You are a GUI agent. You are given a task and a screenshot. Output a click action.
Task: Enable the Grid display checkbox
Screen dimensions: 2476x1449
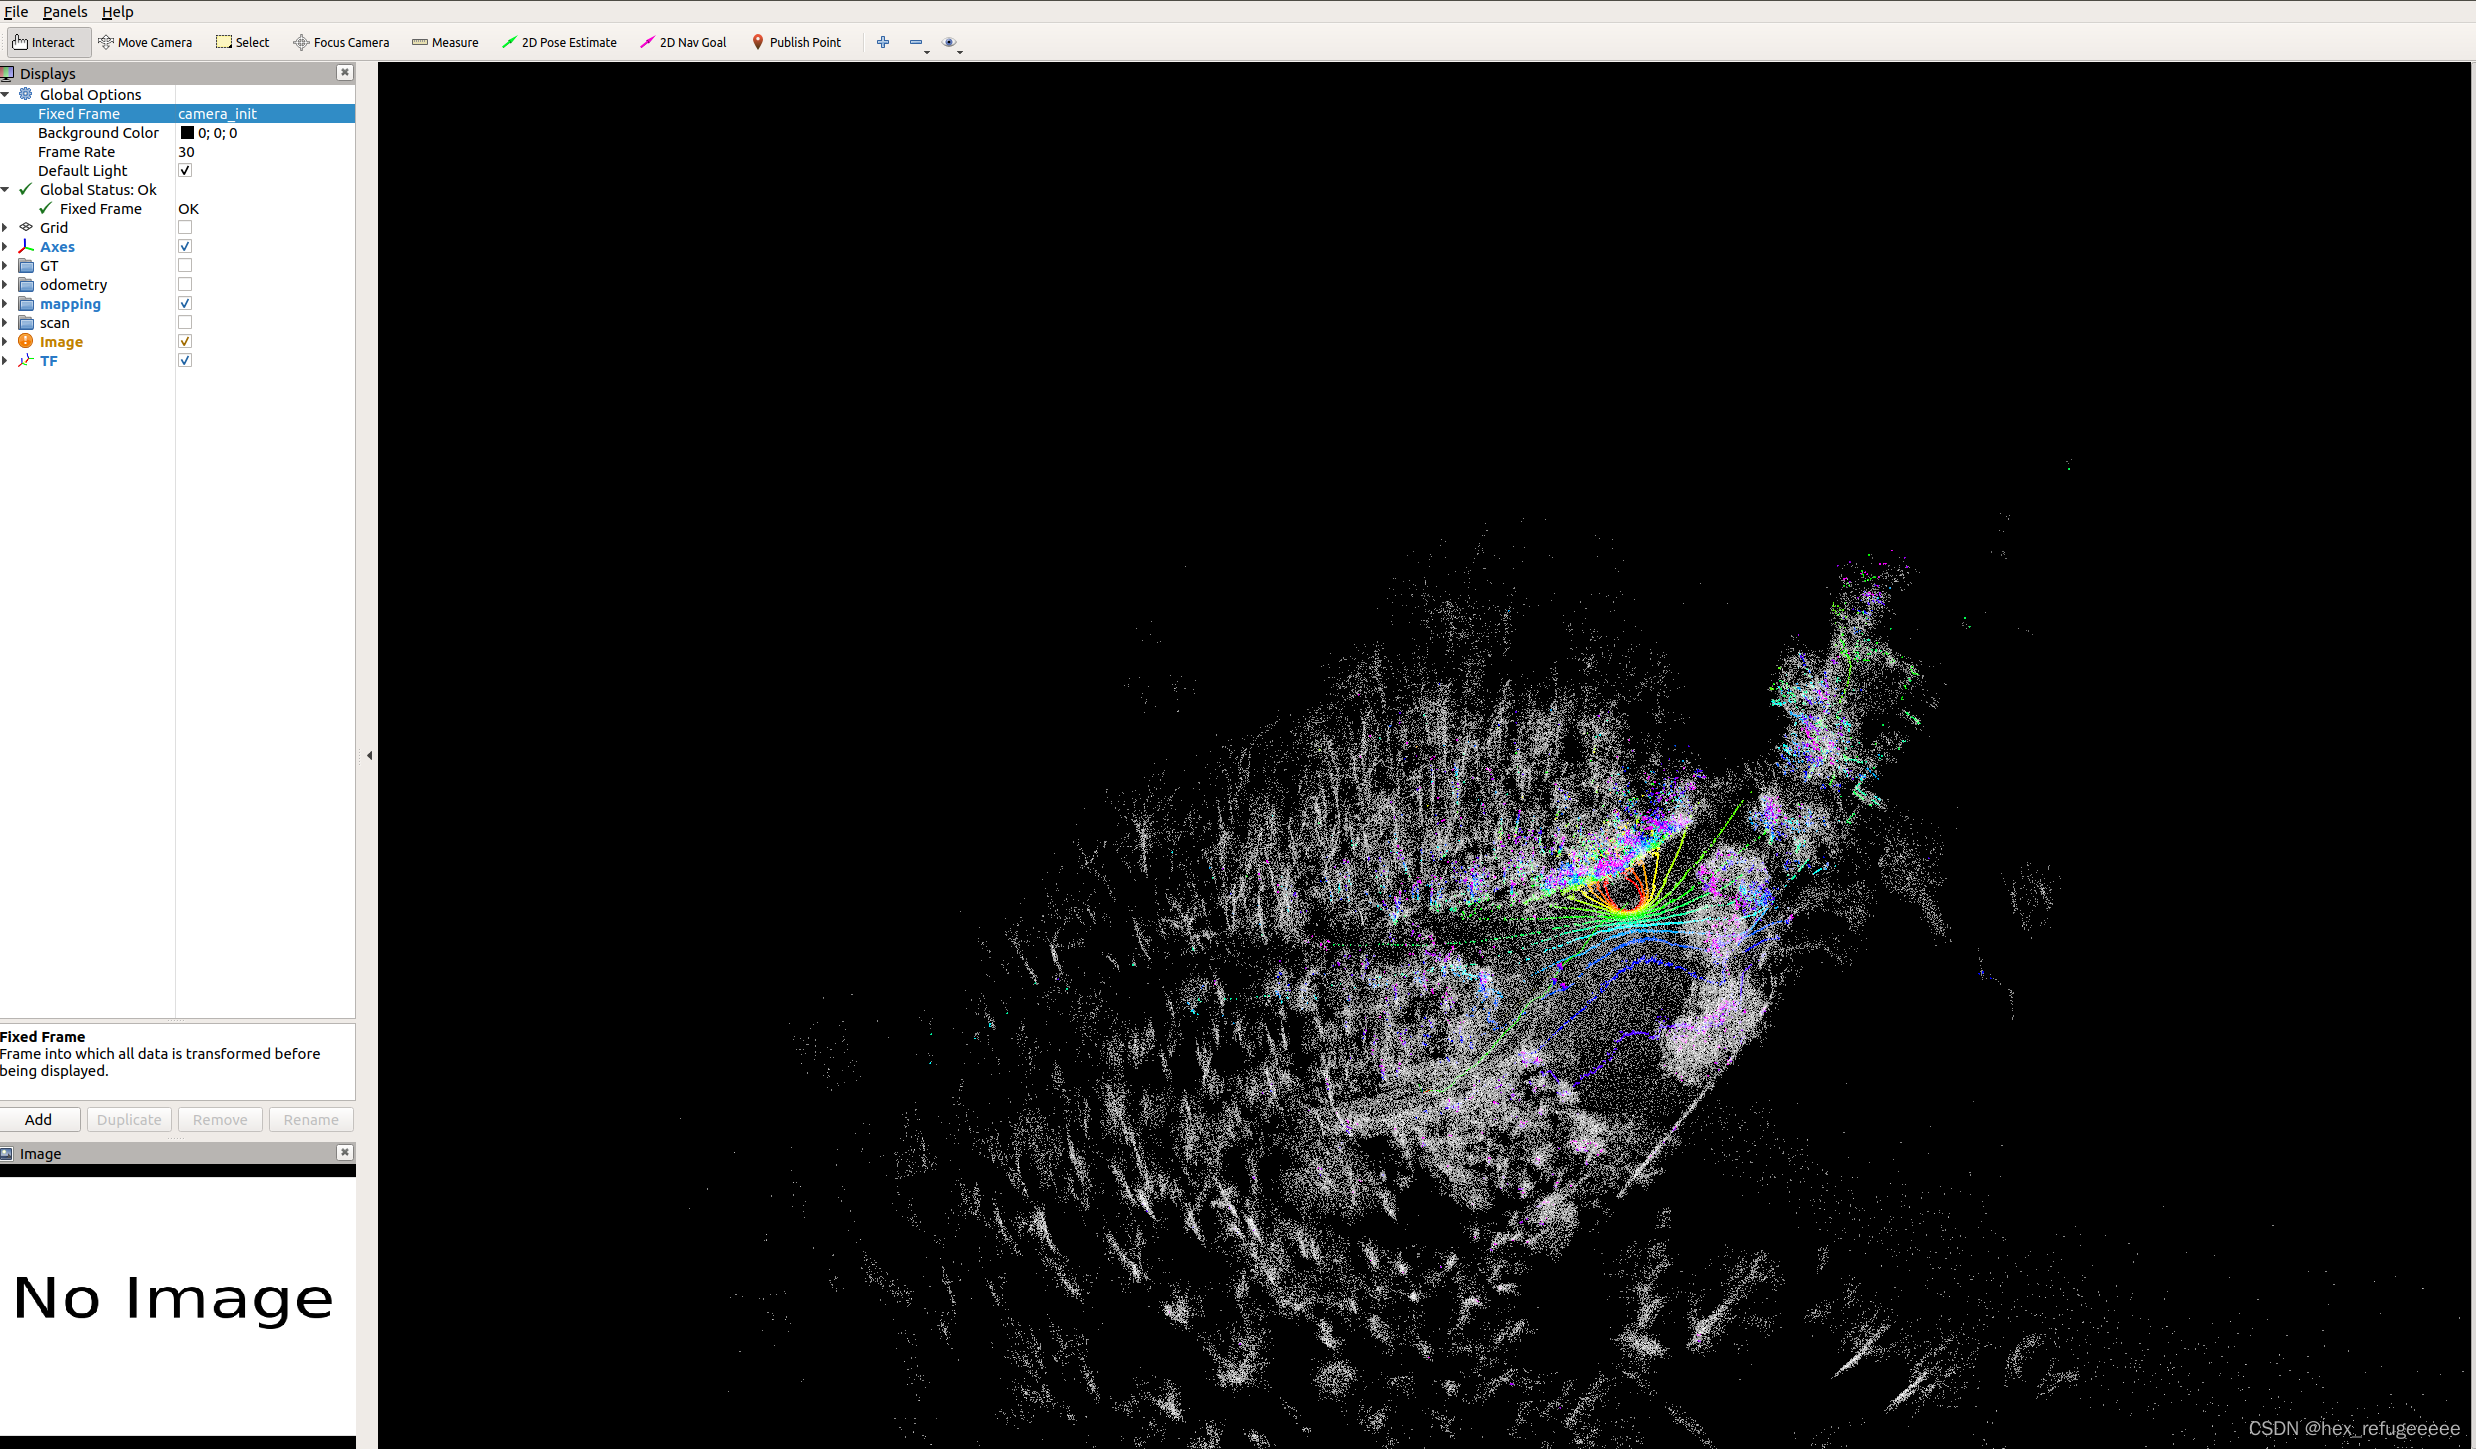[x=185, y=228]
